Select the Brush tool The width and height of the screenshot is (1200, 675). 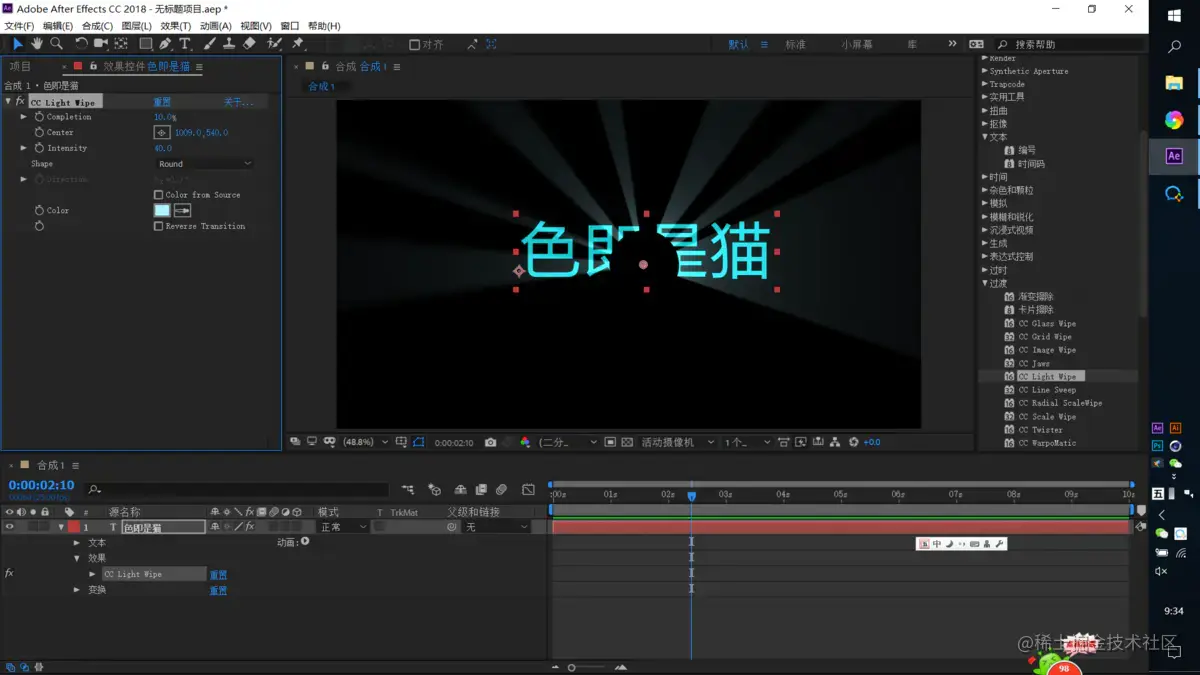[210, 44]
